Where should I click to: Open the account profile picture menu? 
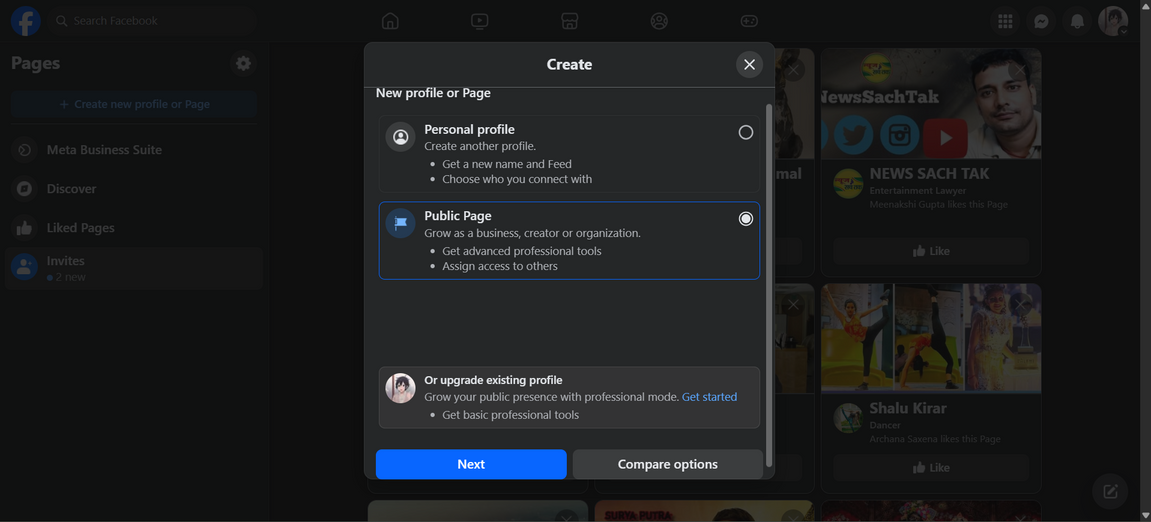point(1113,21)
